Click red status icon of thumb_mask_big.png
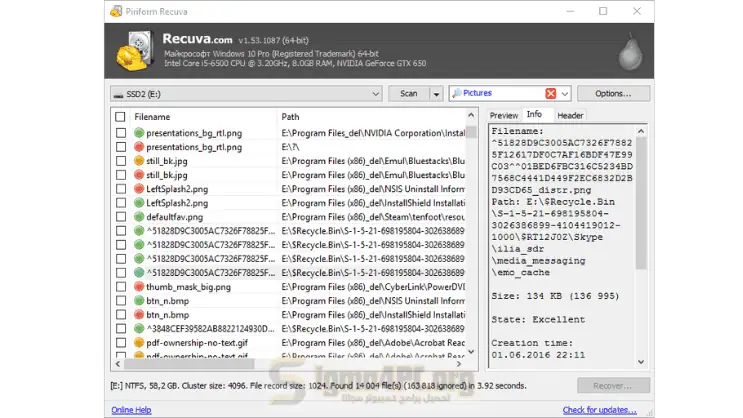 point(139,286)
